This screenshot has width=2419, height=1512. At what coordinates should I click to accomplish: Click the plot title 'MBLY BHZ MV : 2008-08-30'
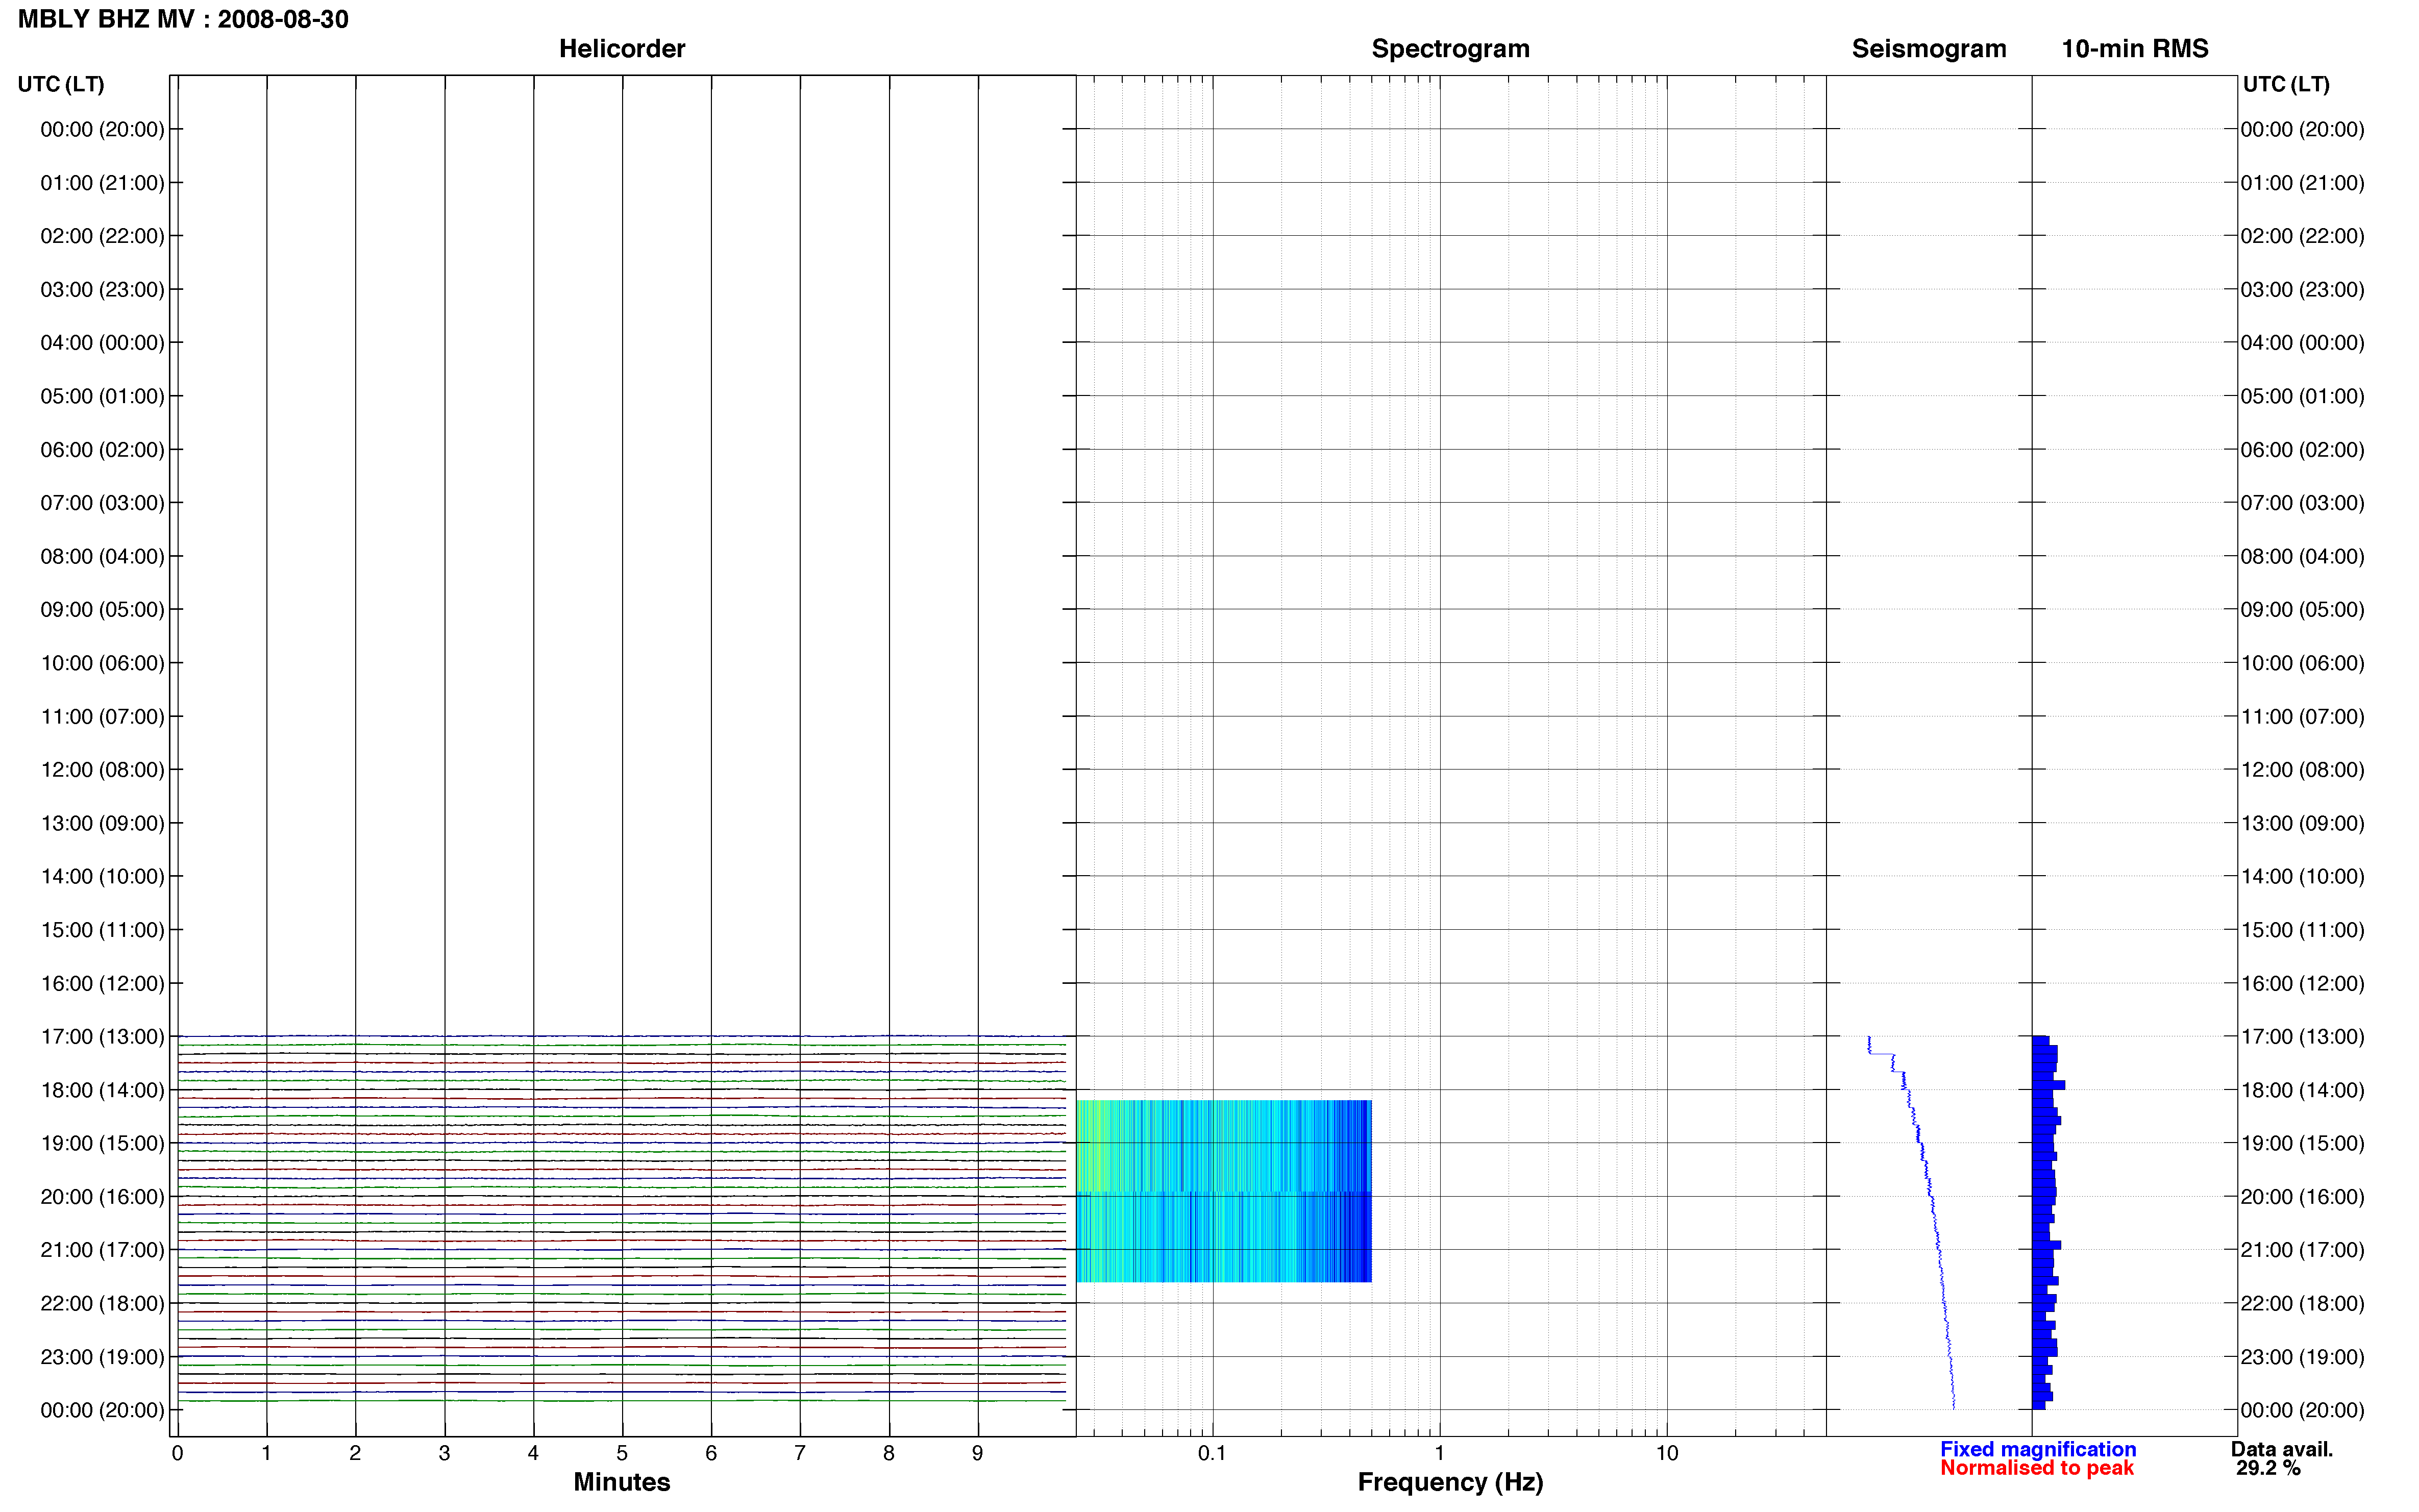[x=183, y=19]
